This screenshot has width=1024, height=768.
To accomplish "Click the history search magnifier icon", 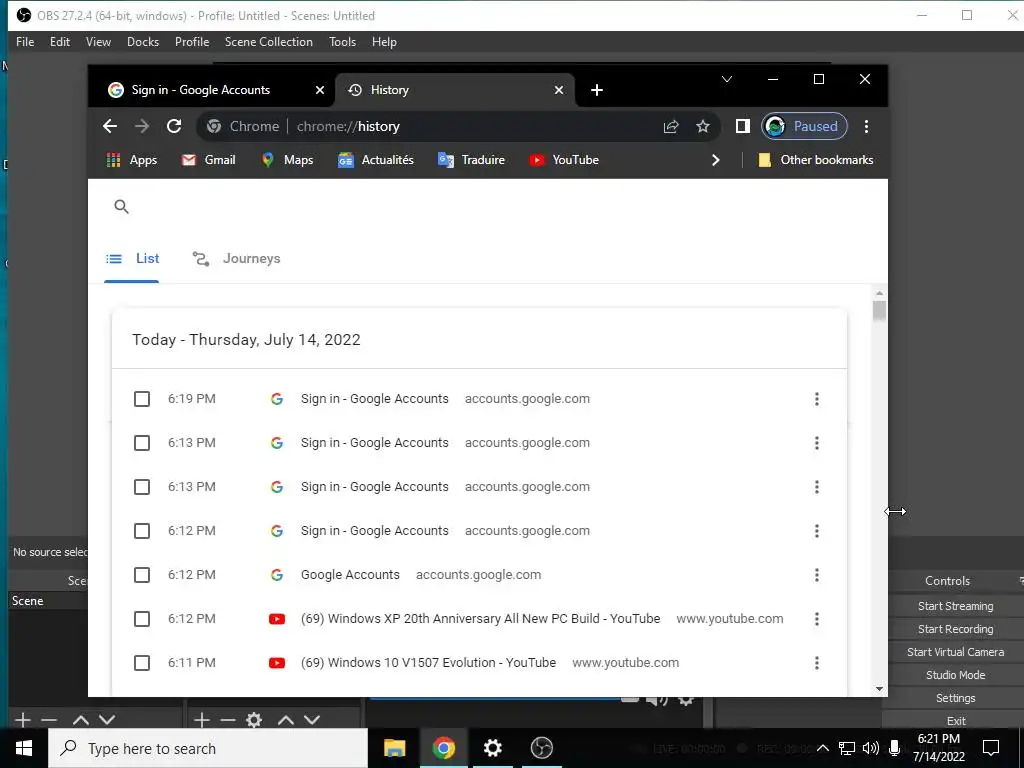I will pos(121,207).
